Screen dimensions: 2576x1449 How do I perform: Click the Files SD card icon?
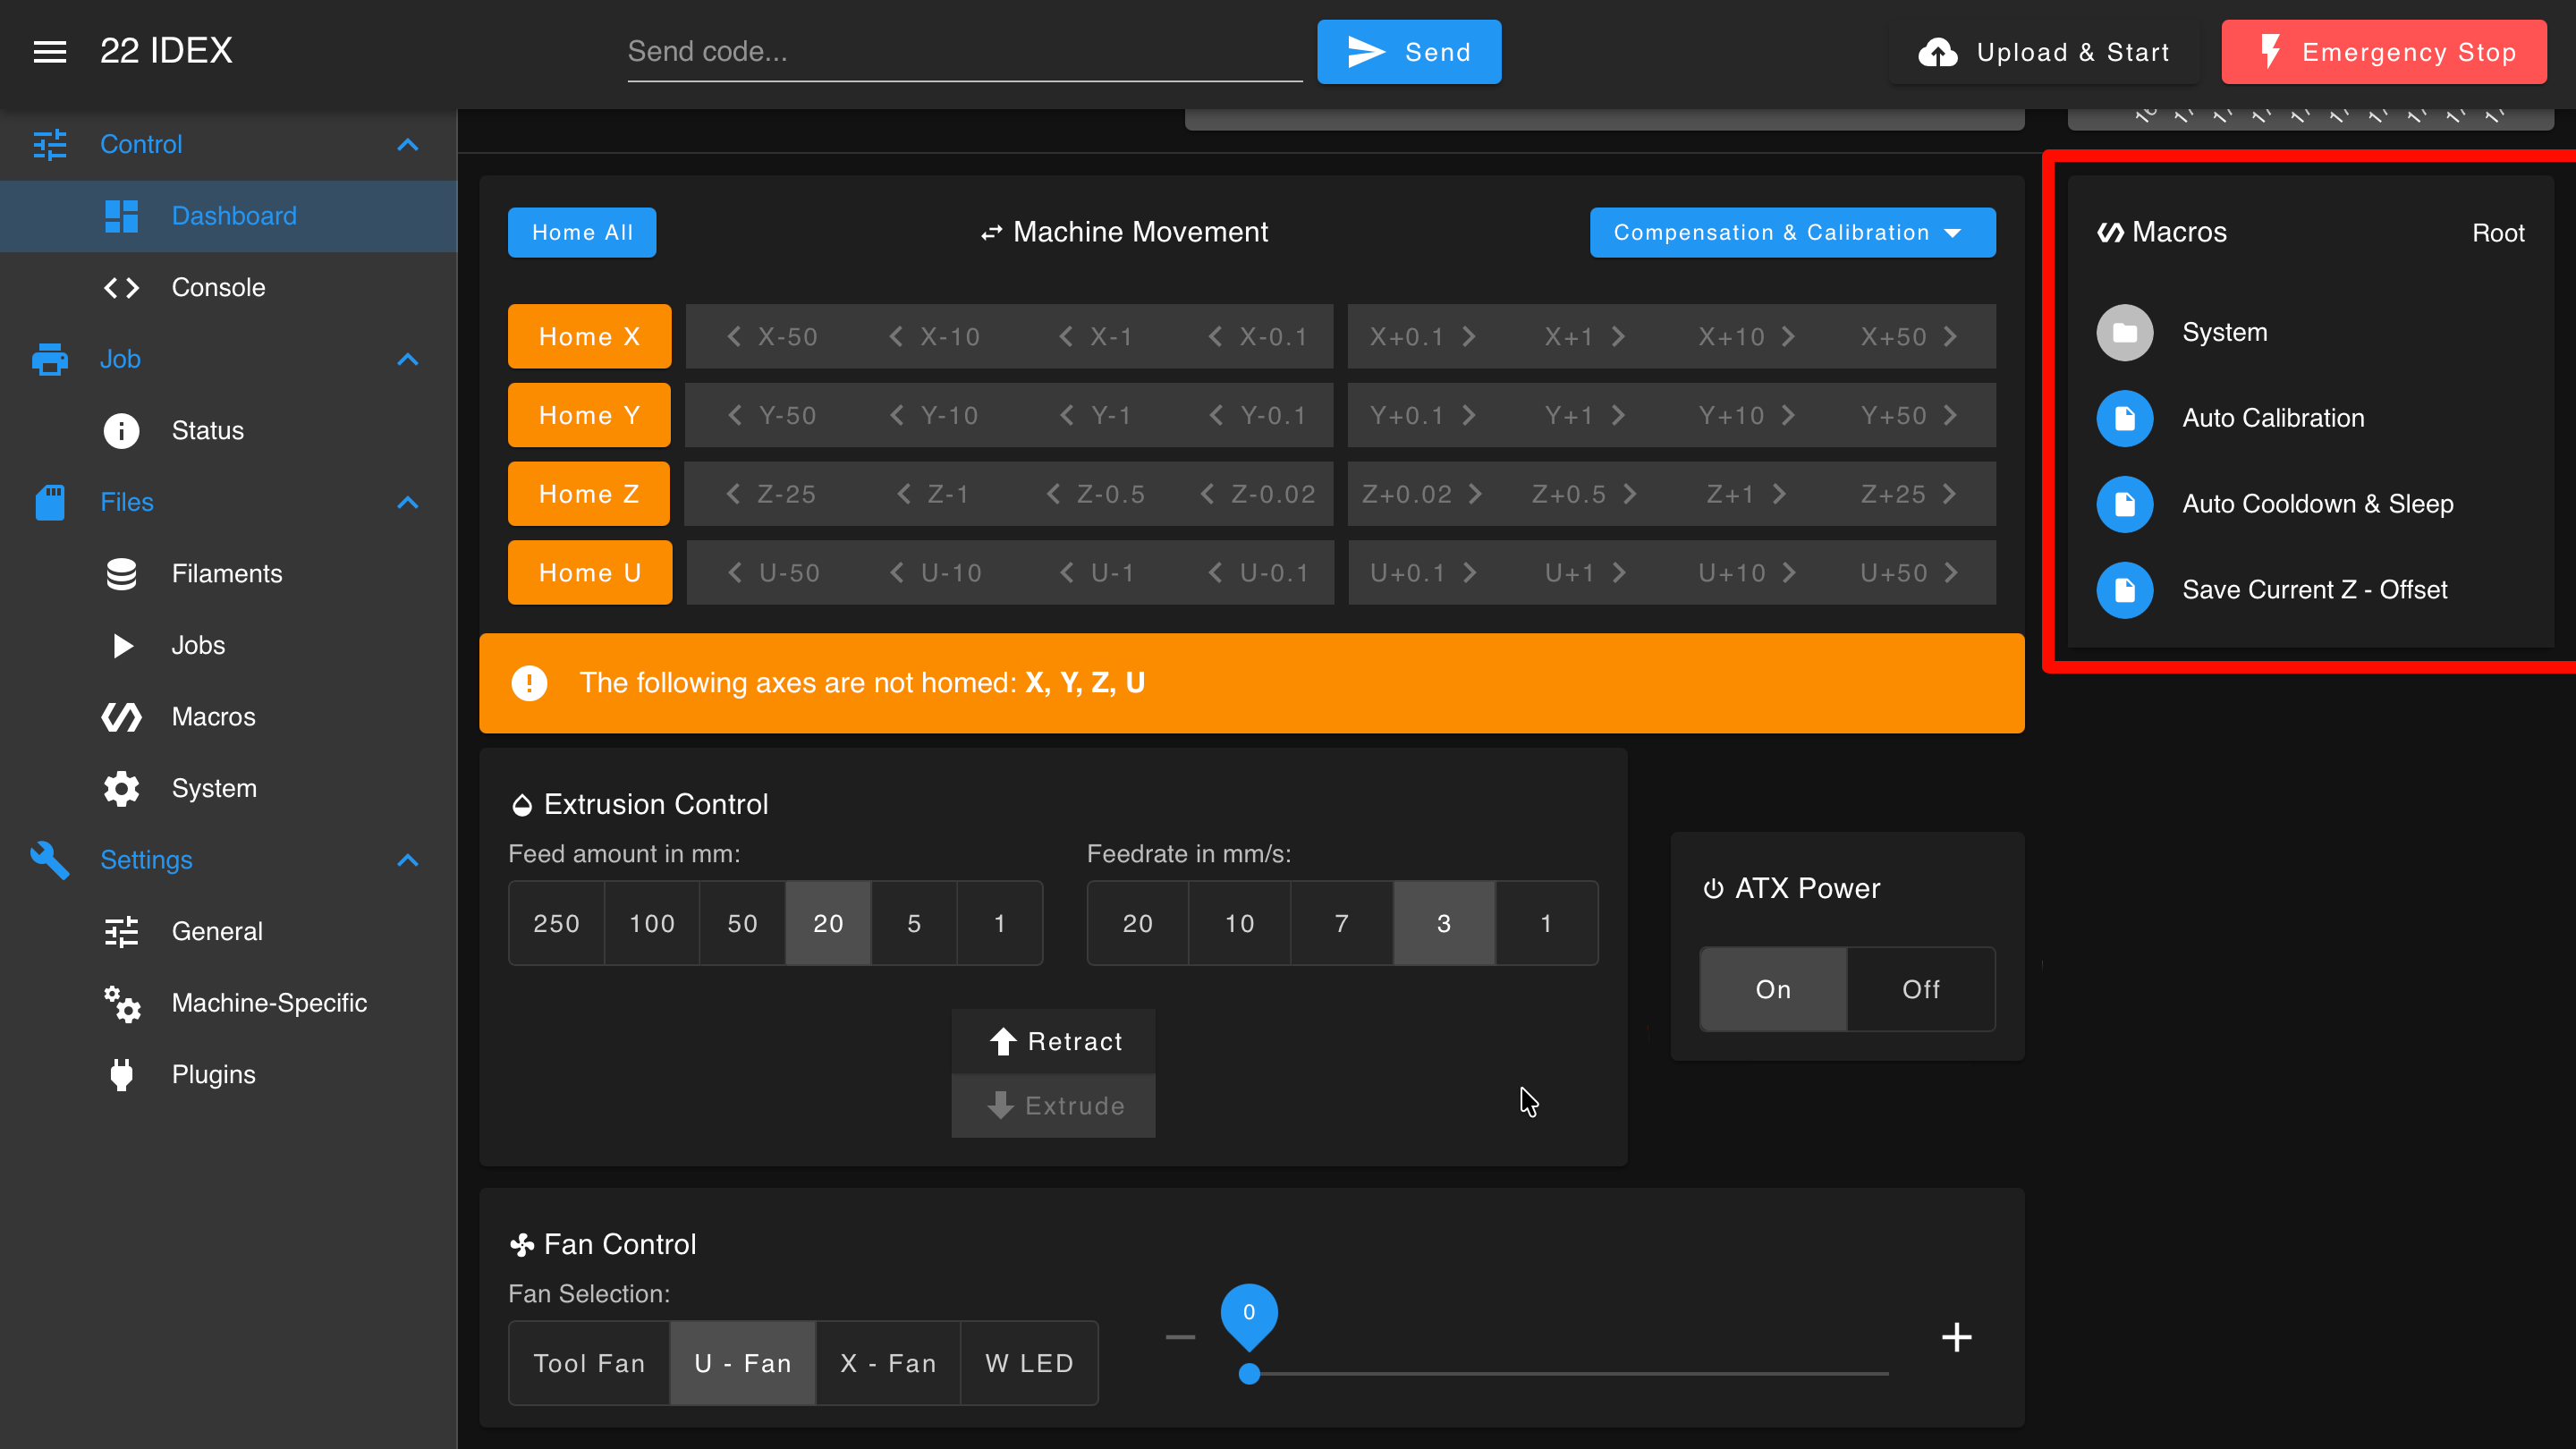tap(50, 502)
